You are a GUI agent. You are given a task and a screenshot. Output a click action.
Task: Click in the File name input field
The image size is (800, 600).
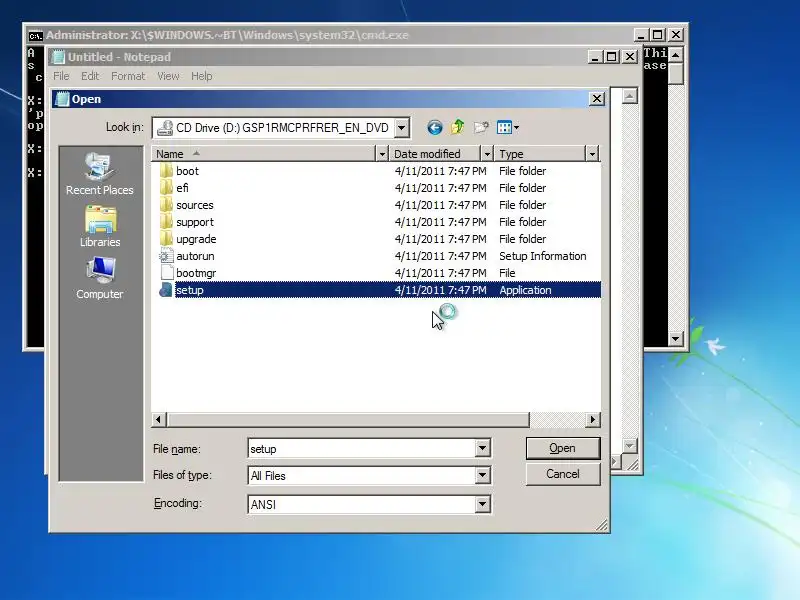pyautogui.click(x=362, y=449)
